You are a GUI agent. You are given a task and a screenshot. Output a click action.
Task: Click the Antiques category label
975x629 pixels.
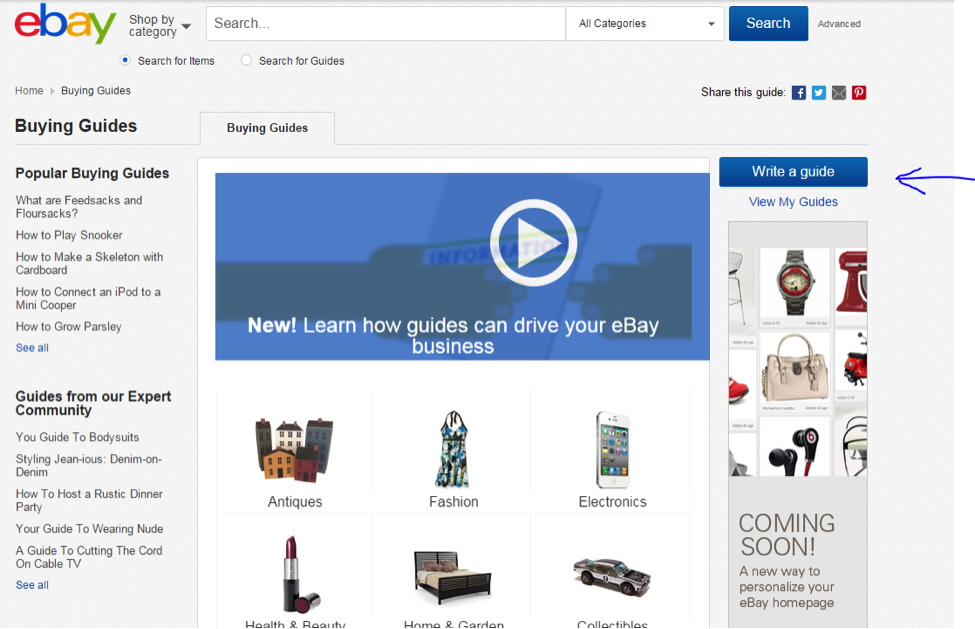295,502
